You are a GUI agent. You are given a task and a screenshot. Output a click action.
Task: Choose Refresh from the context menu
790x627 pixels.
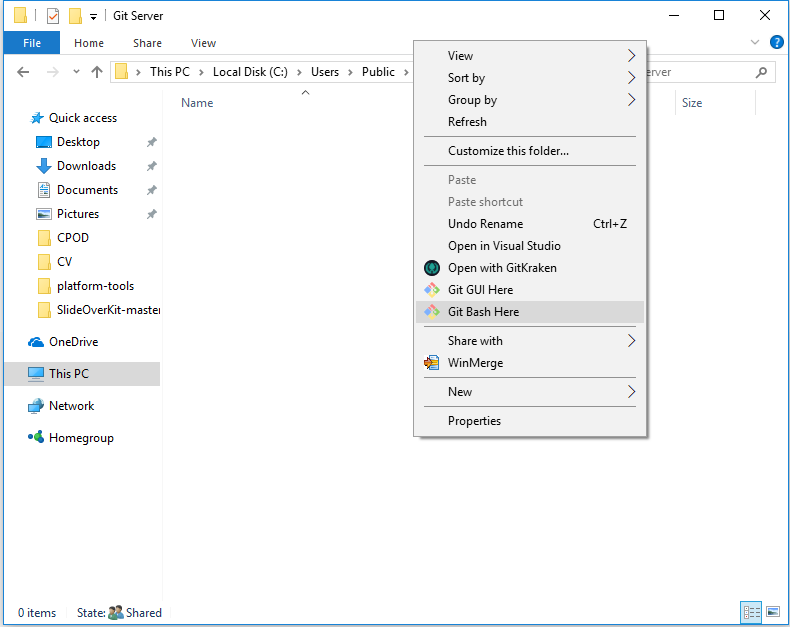pos(467,122)
